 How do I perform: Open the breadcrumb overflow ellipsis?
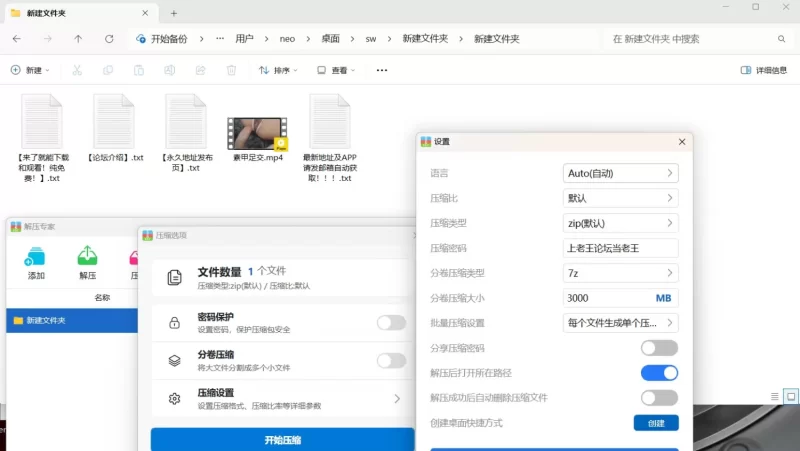pyautogui.click(x=220, y=39)
